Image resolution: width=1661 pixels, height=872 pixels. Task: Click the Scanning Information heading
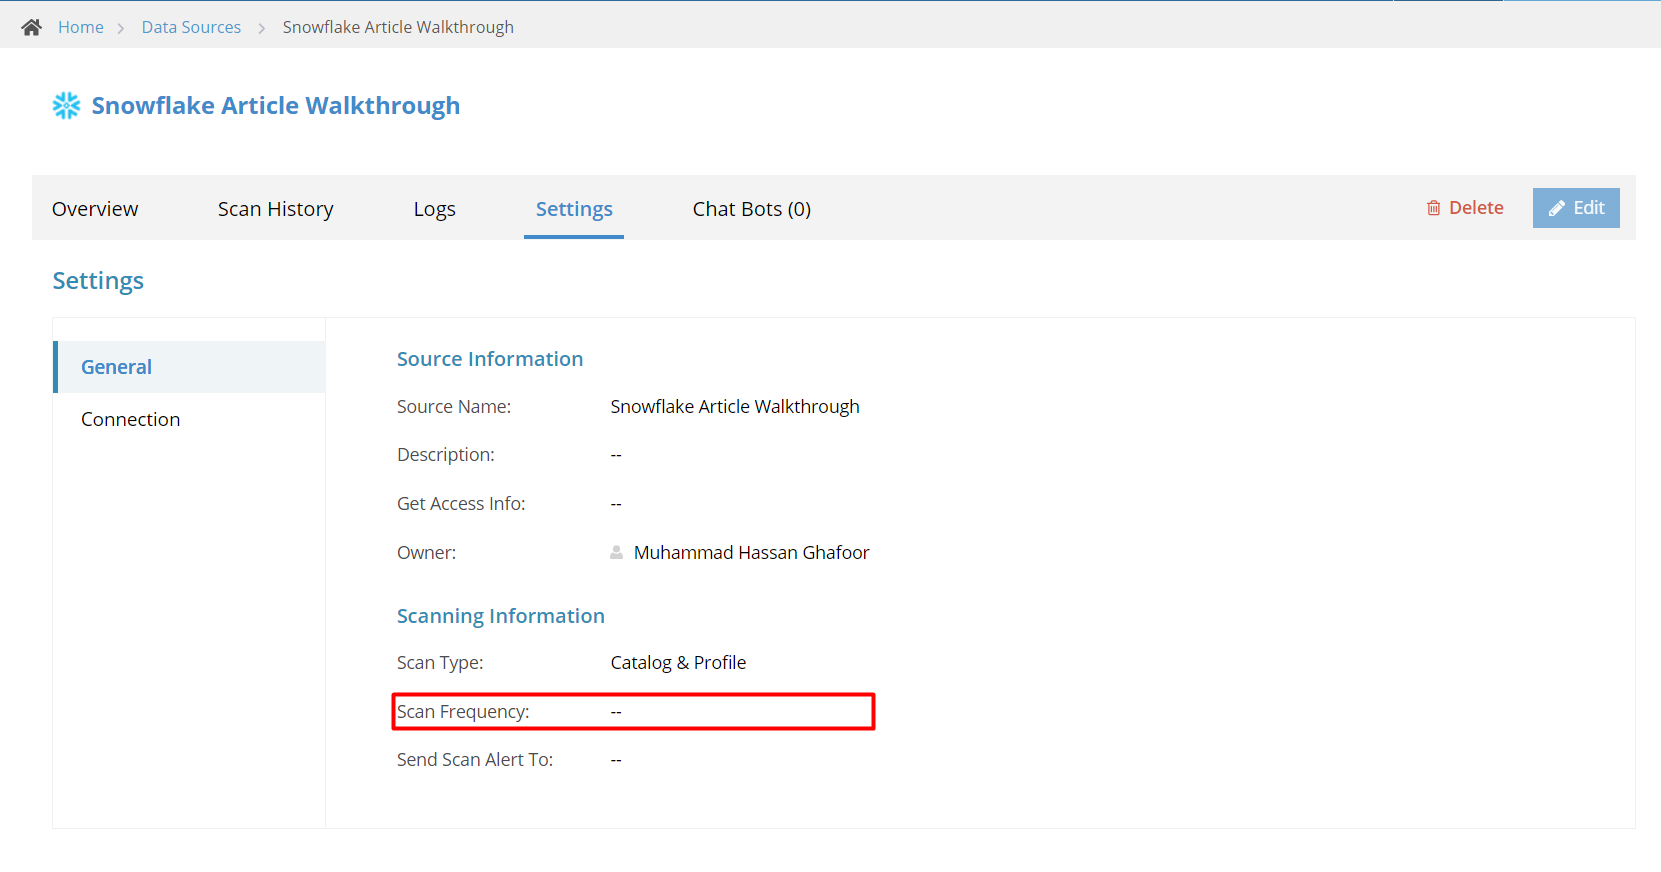click(x=501, y=616)
